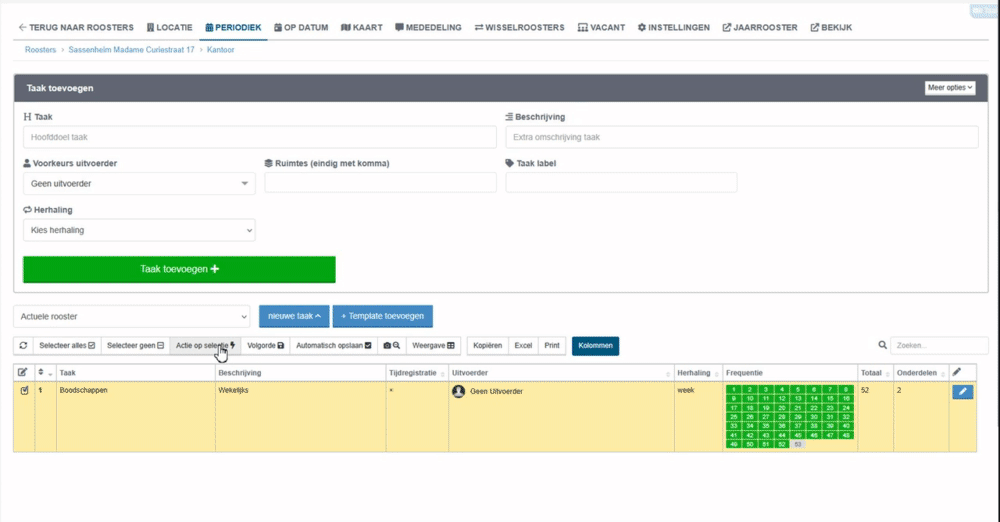Open the Voorkeurs uitvoerder dropdown
The height and width of the screenshot is (522, 1000).
138,183
